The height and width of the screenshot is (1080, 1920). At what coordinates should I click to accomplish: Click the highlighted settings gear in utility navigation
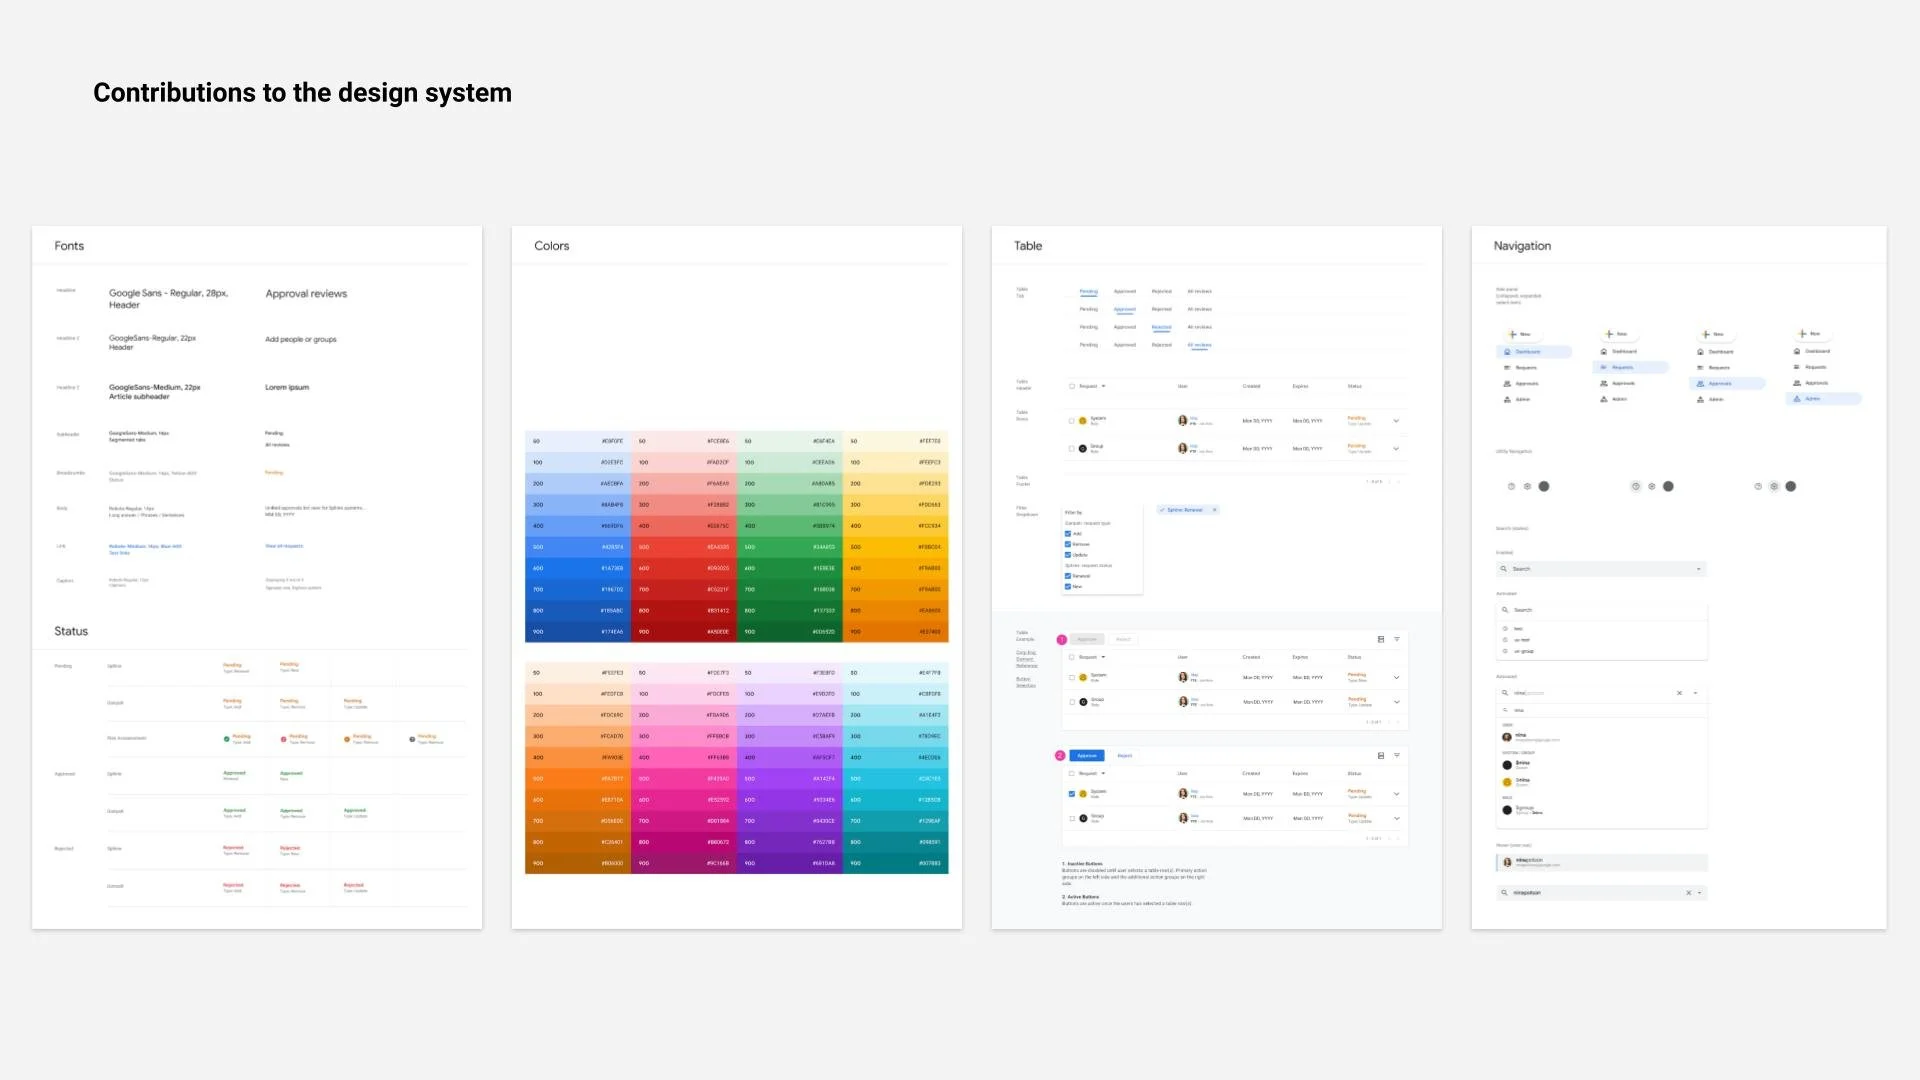[x=1774, y=487]
